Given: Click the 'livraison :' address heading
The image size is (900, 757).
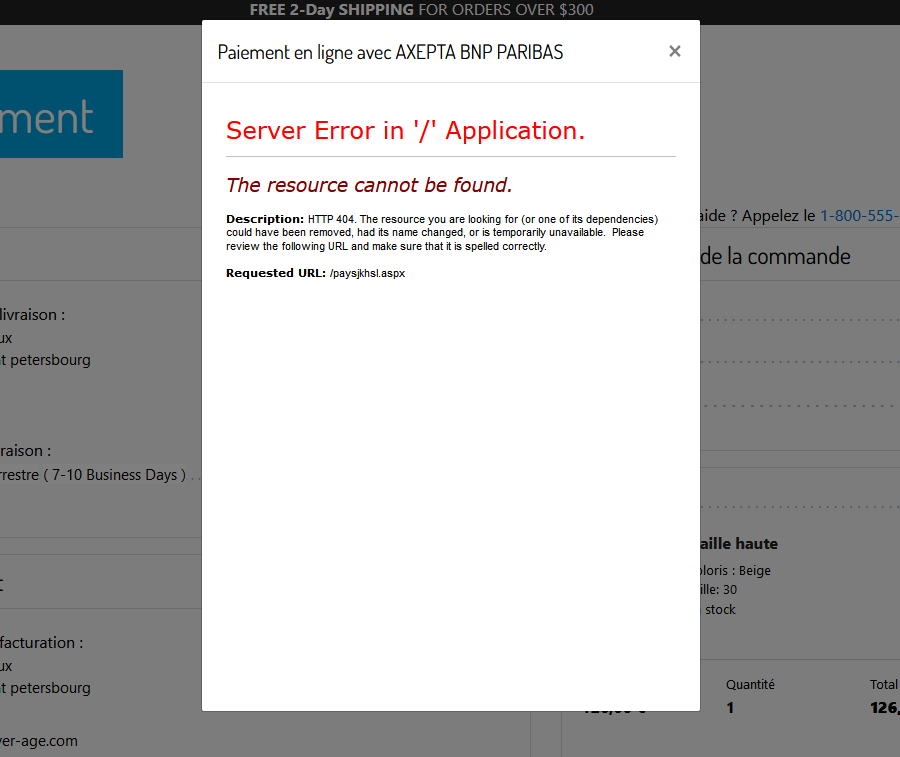Looking at the screenshot, I should [32, 314].
